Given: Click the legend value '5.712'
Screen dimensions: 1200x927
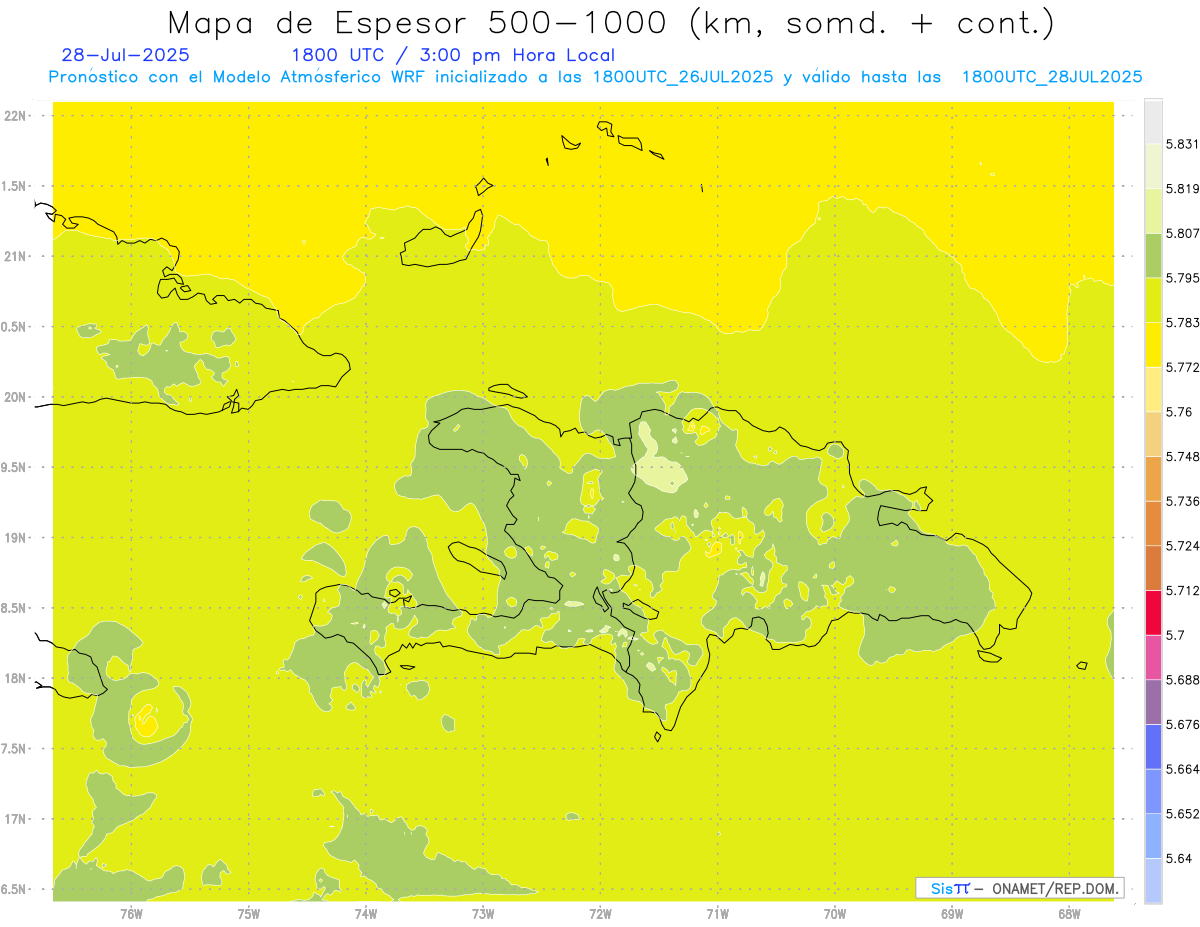Looking at the screenshot, I should [1183, 590].
